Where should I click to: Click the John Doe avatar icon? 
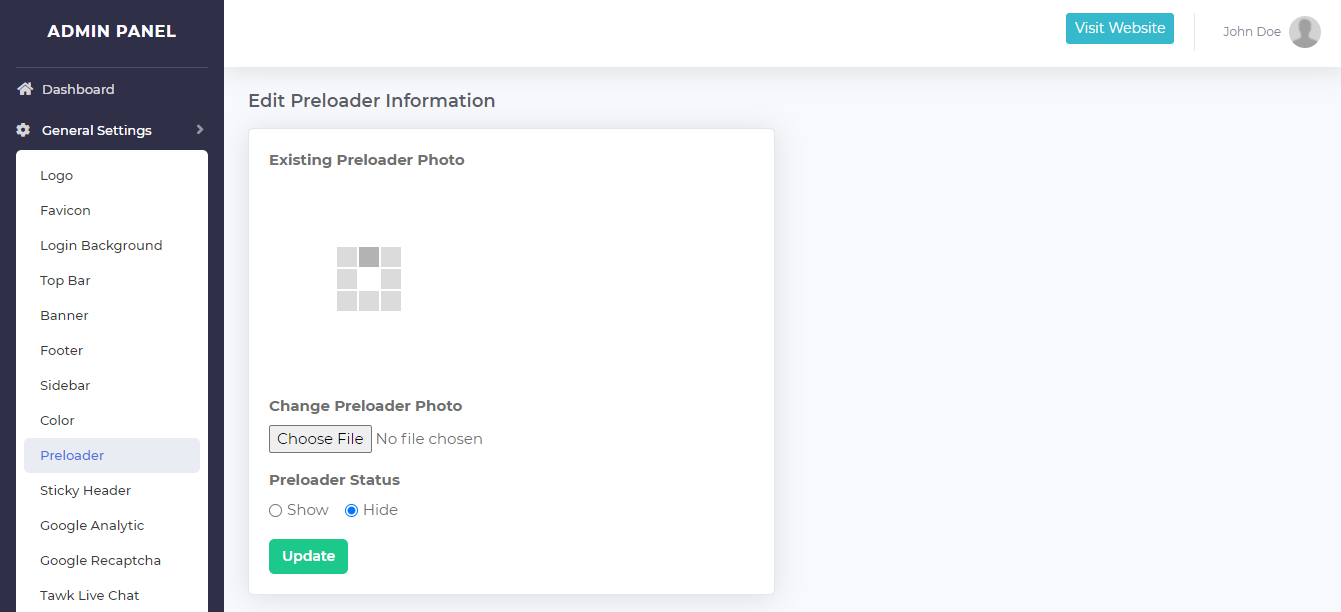1304,32
